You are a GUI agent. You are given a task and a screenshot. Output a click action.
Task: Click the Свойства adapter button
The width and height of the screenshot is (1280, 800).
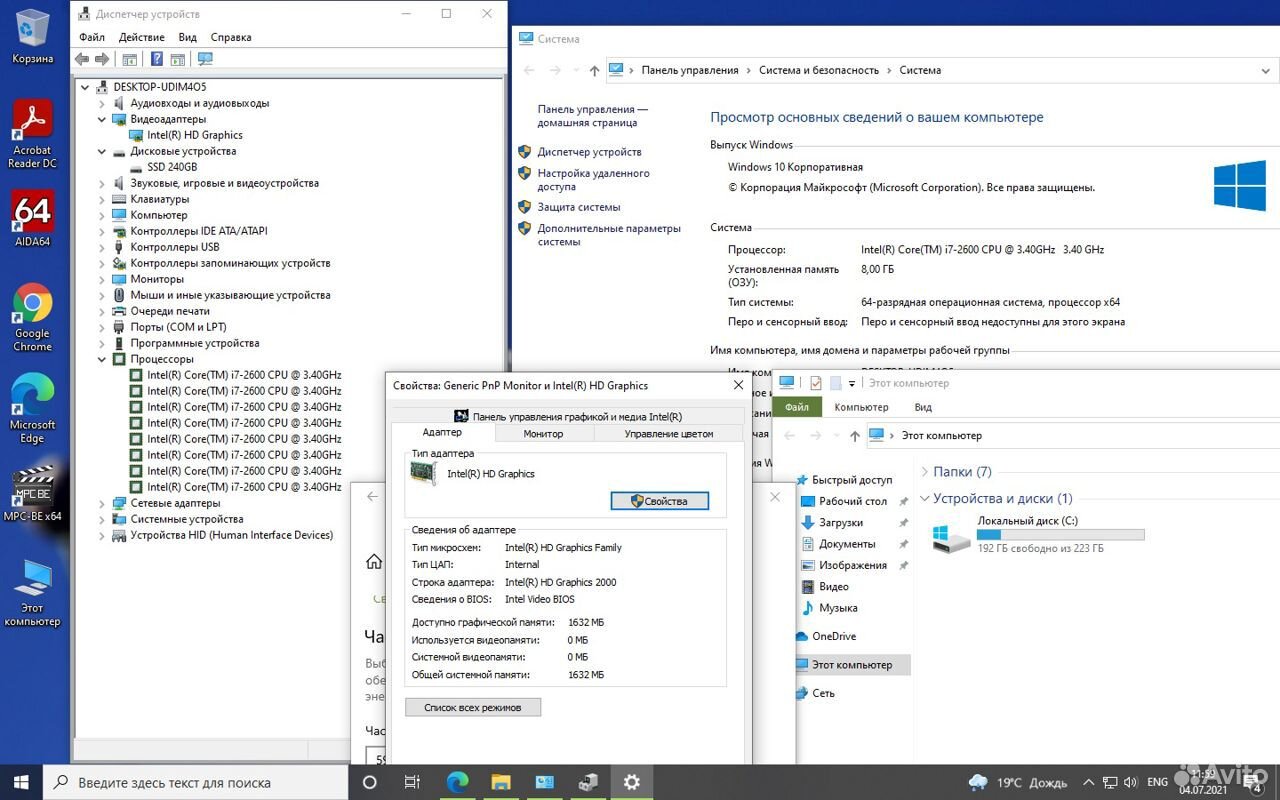coord(660,501)
